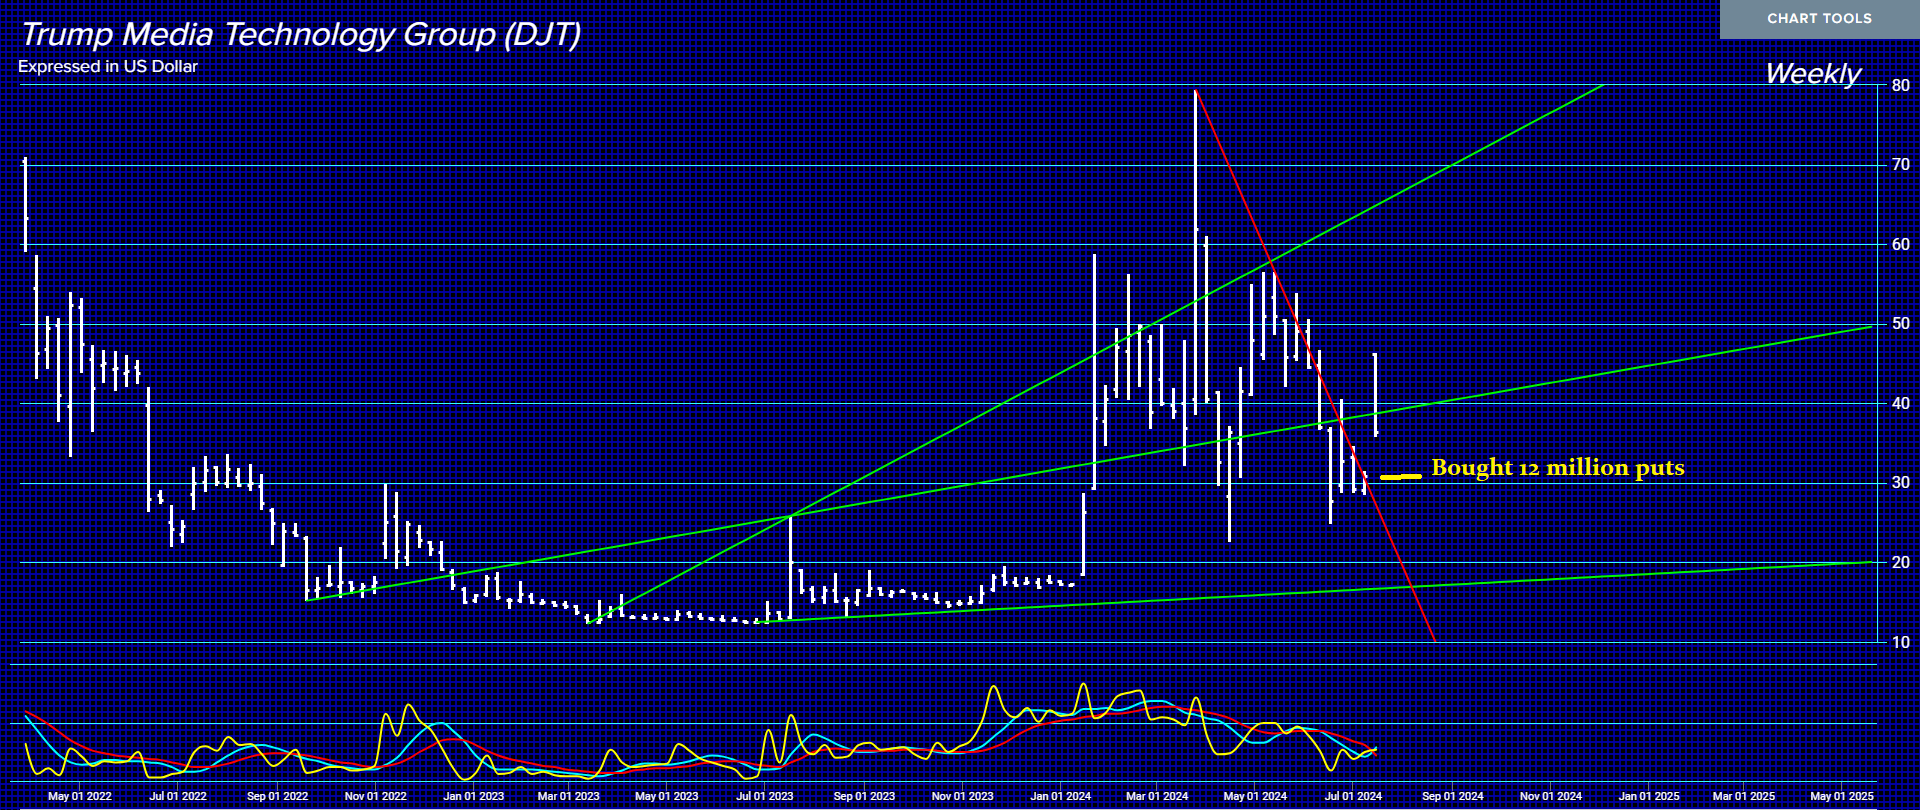Click the Jan 01 2025 date label
Screen dimensions: 1920x810
1649,797
